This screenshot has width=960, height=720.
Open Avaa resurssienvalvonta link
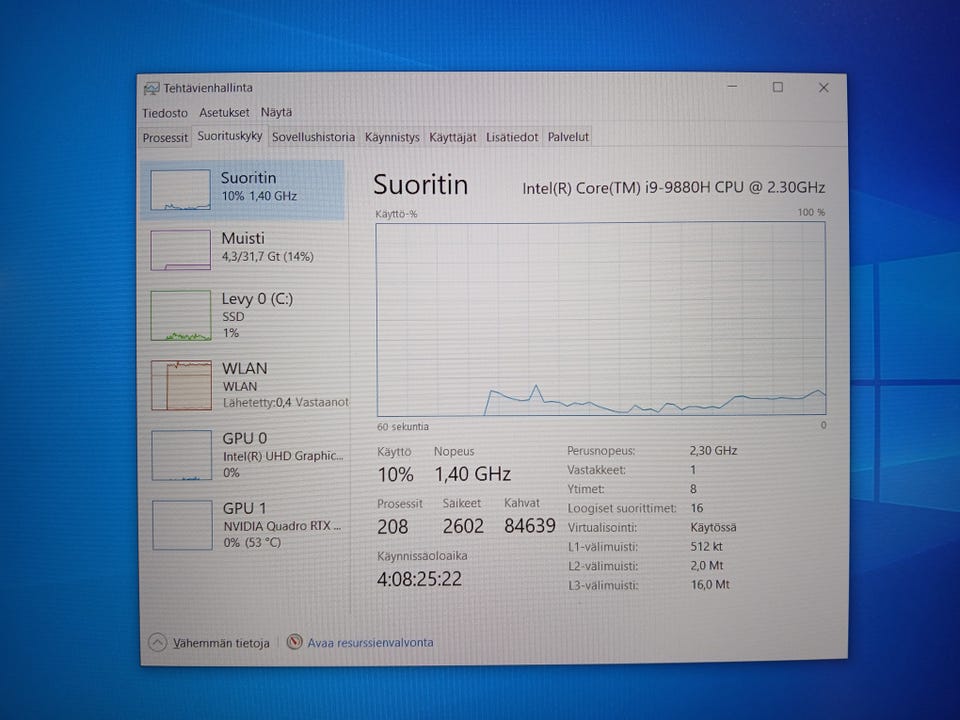(370, 643)
